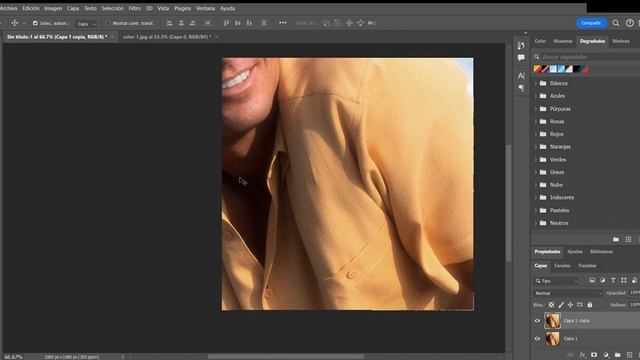The width and height of the screenshot is (640, 360).
Task: Open the Capa auto-select dropdown
Action: tap(86, 24)
